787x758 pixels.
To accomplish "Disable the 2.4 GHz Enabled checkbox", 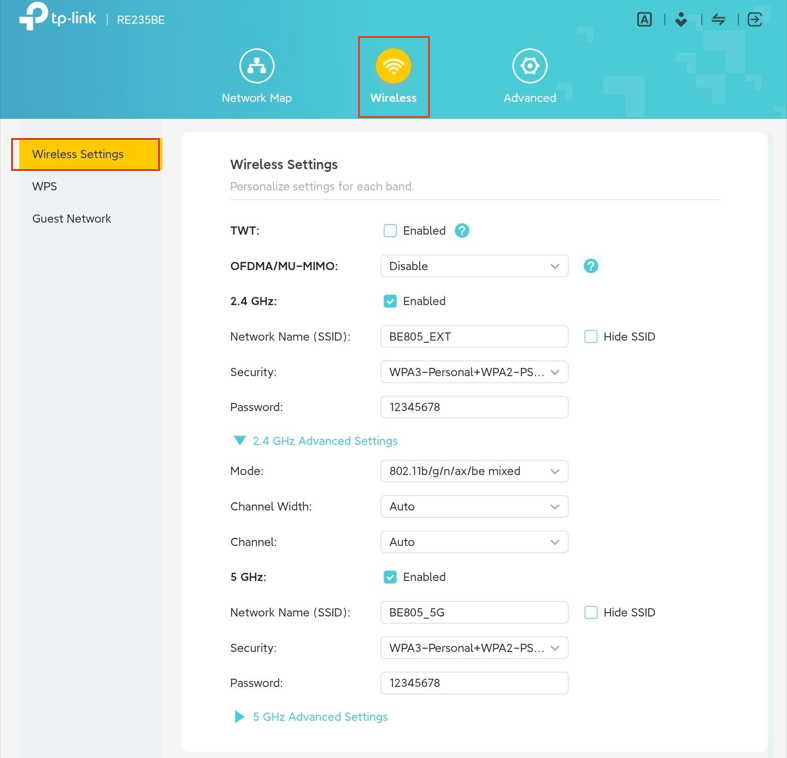I will (390, 301).
